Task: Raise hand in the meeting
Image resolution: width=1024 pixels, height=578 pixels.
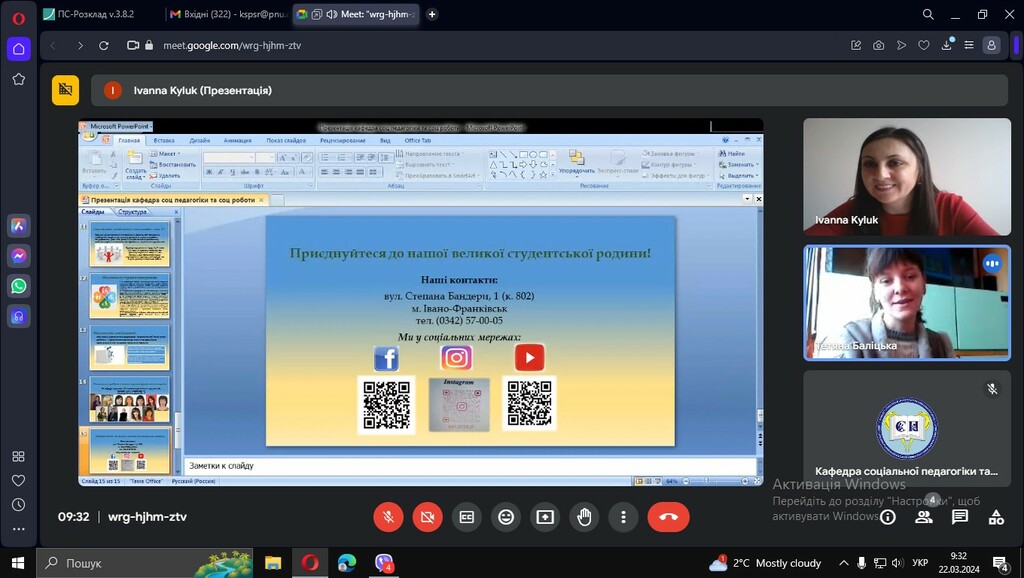Action: coord(584,517)
